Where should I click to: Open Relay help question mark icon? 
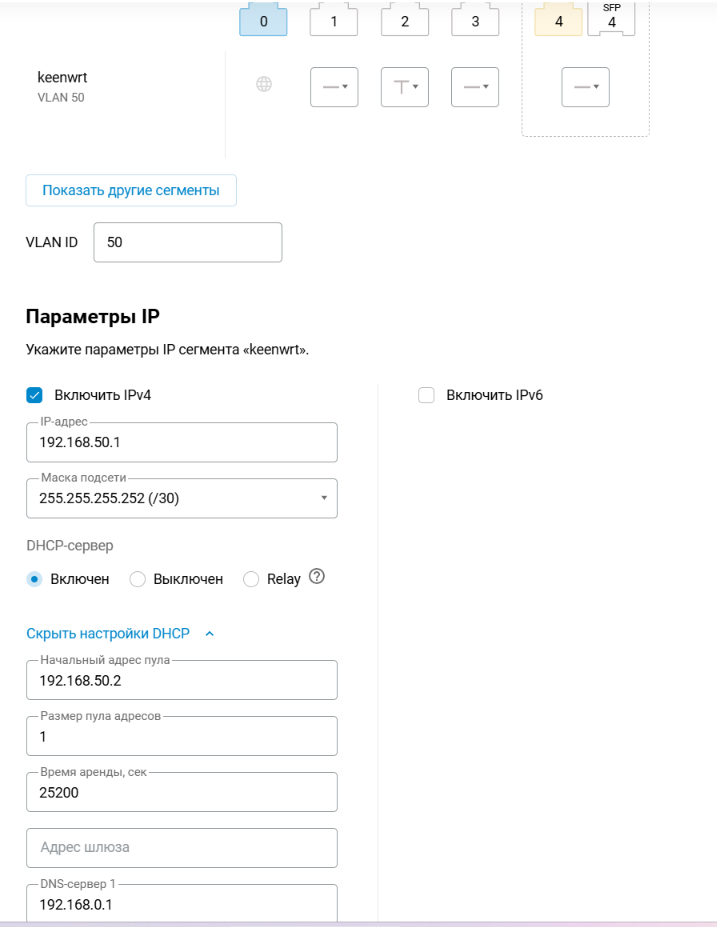point(317,576)
